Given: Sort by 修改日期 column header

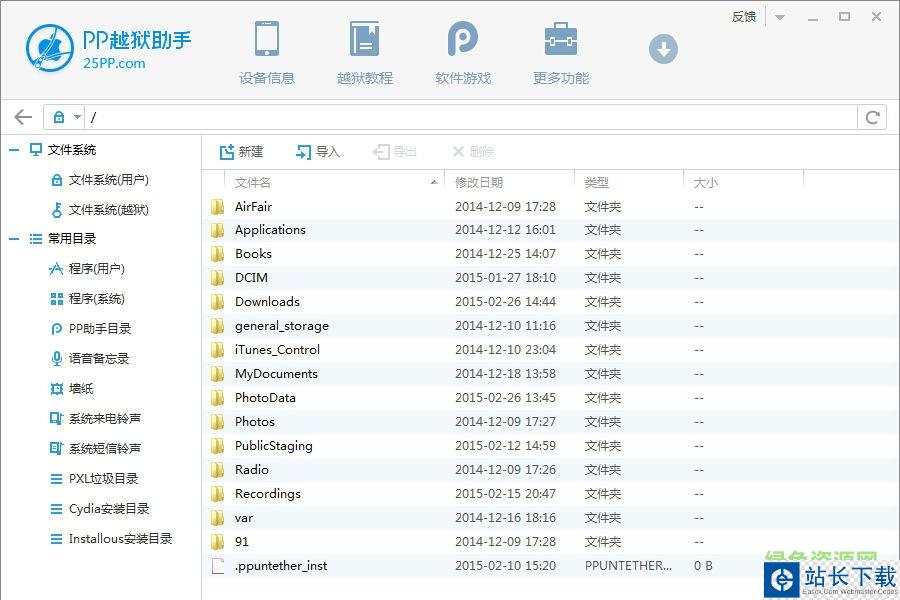Looking at the screenshot, I should 479,183.
